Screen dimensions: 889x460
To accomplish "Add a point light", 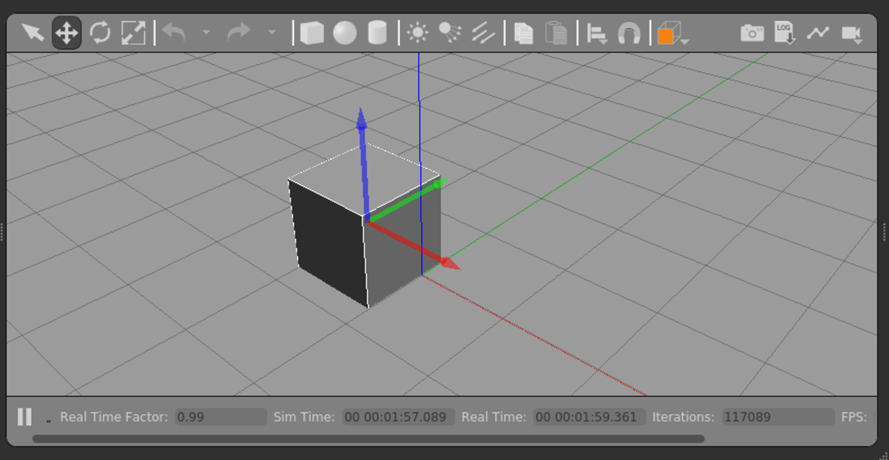I will tap(418, 33).
